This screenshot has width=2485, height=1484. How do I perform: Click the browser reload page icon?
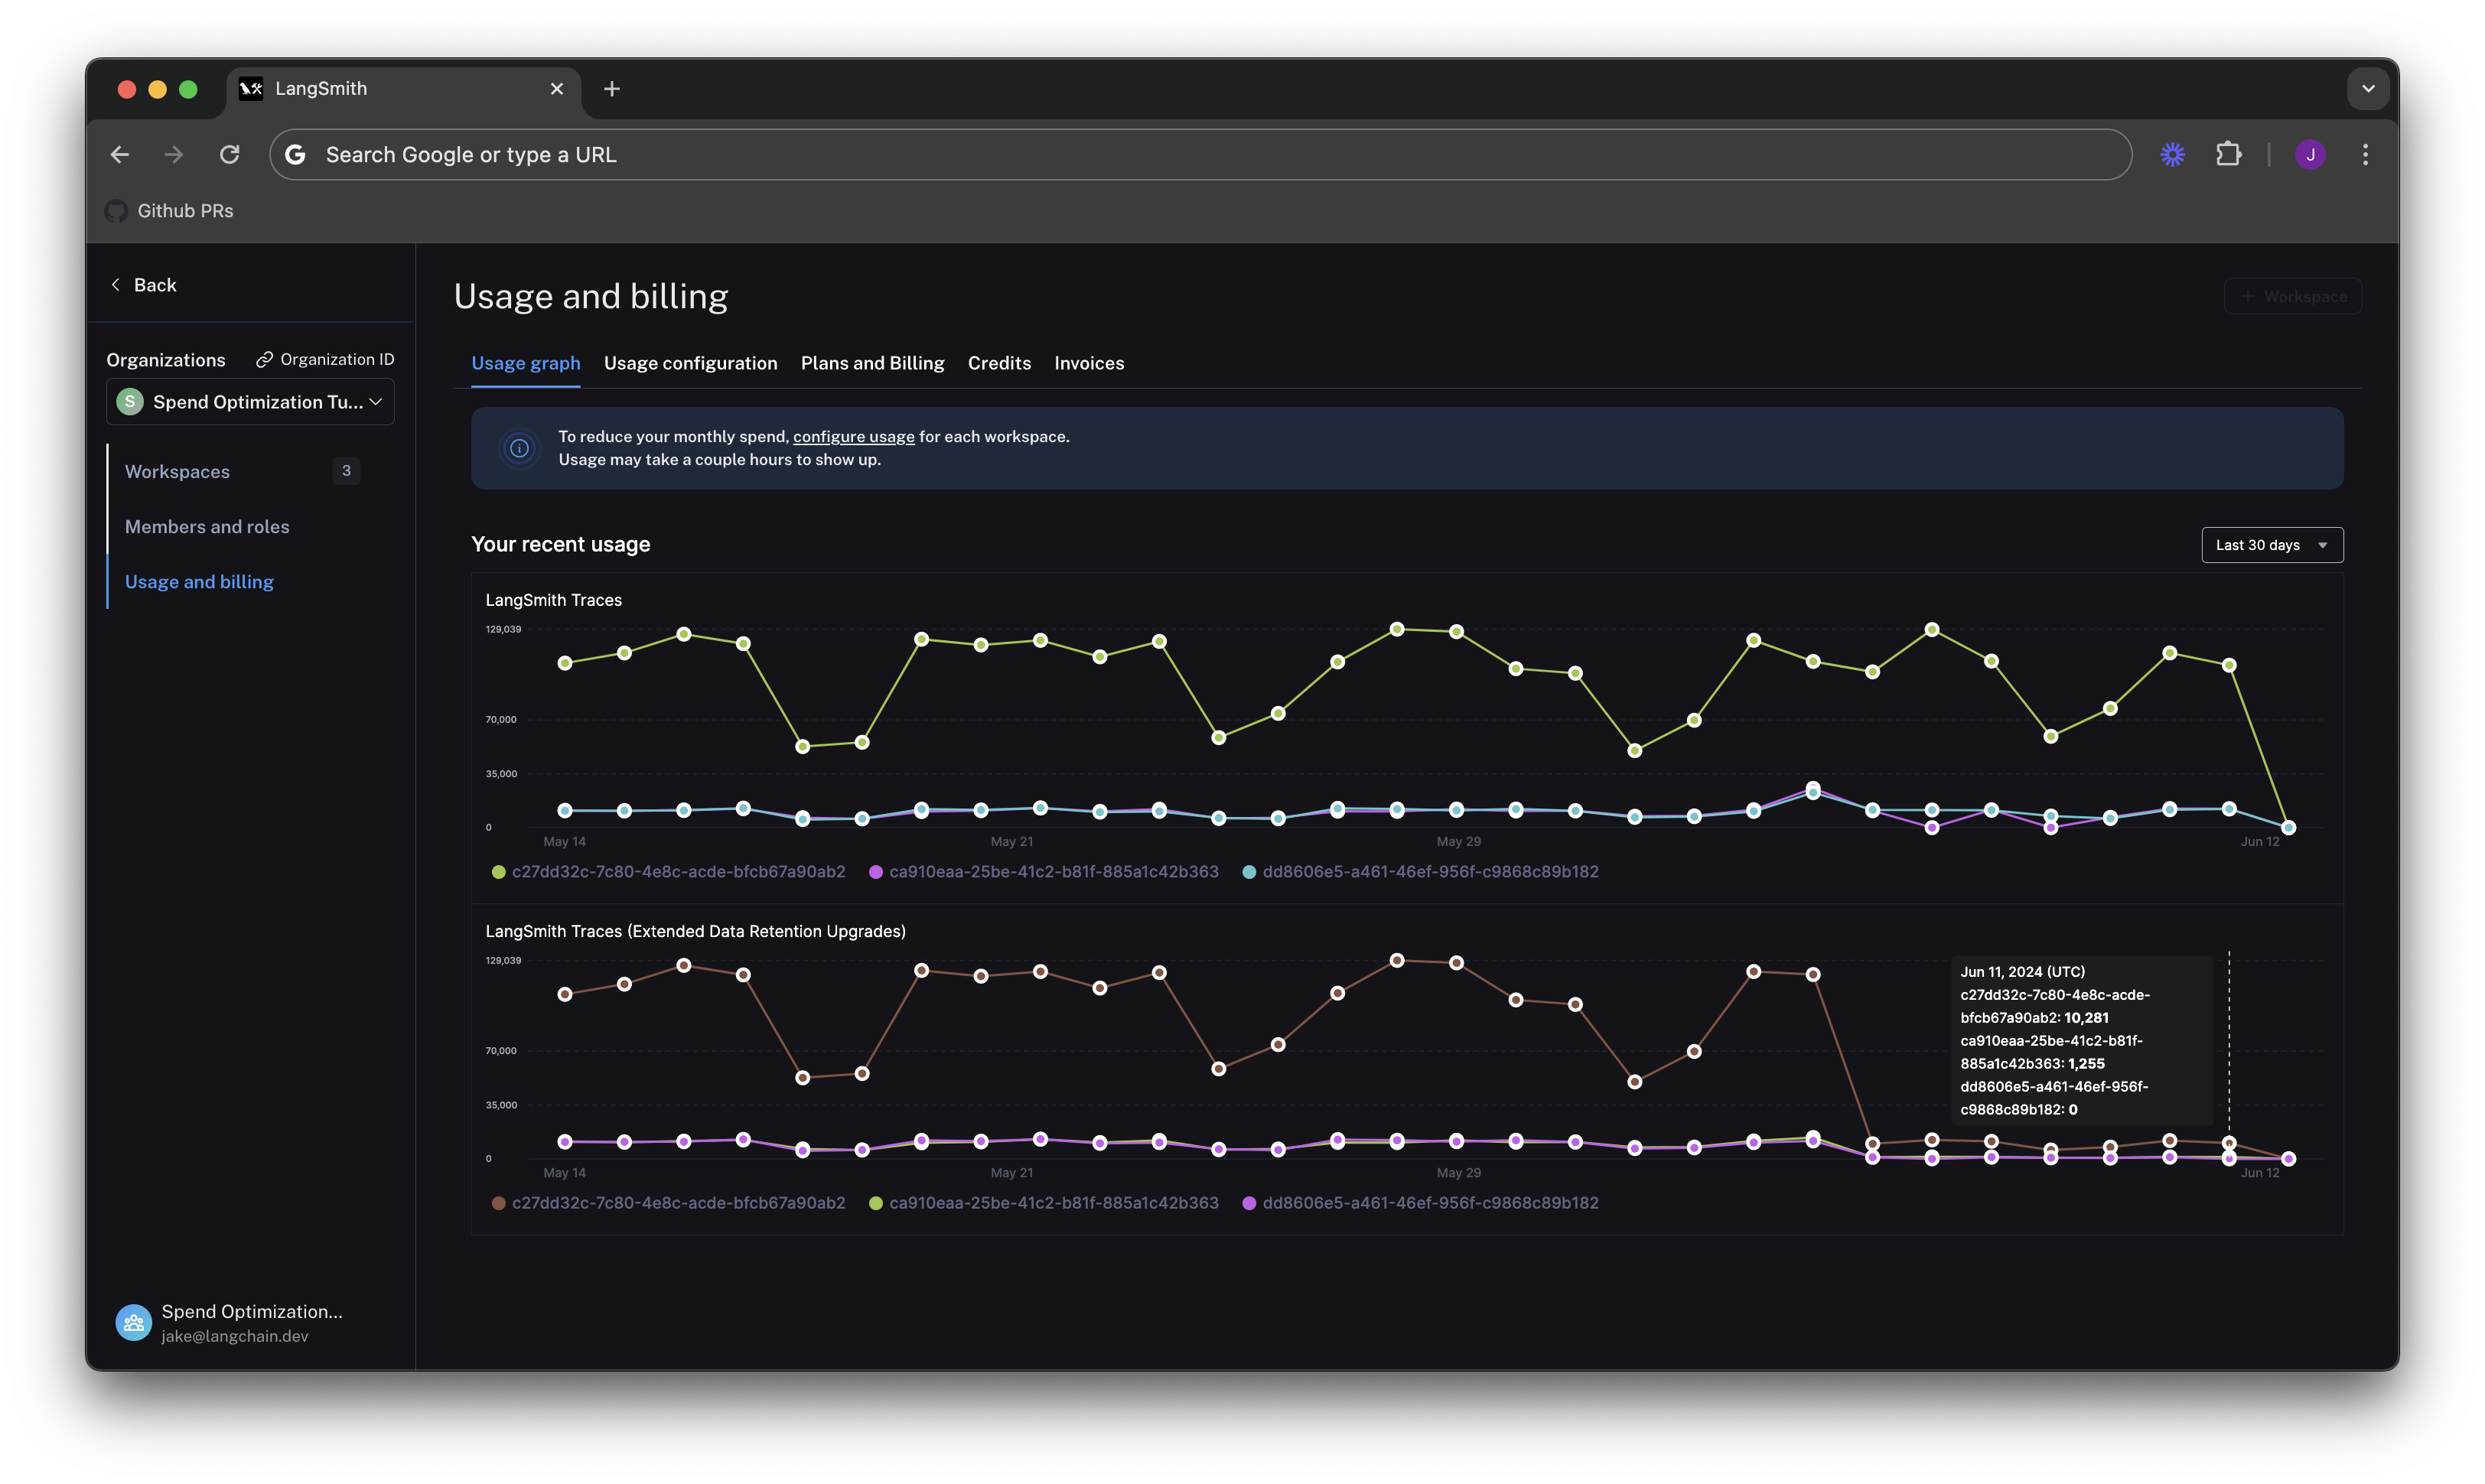(x=230, y=154)
